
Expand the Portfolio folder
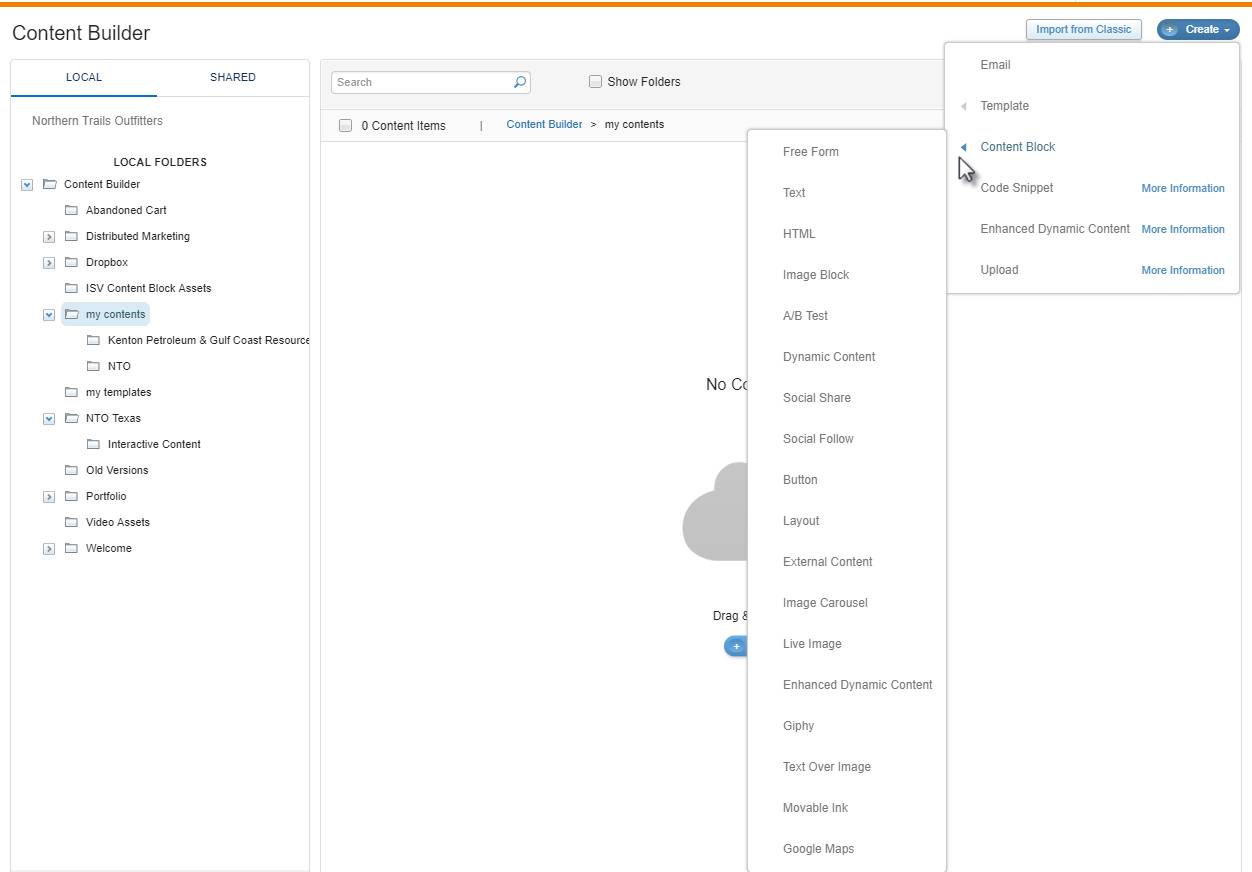point(49,497)
